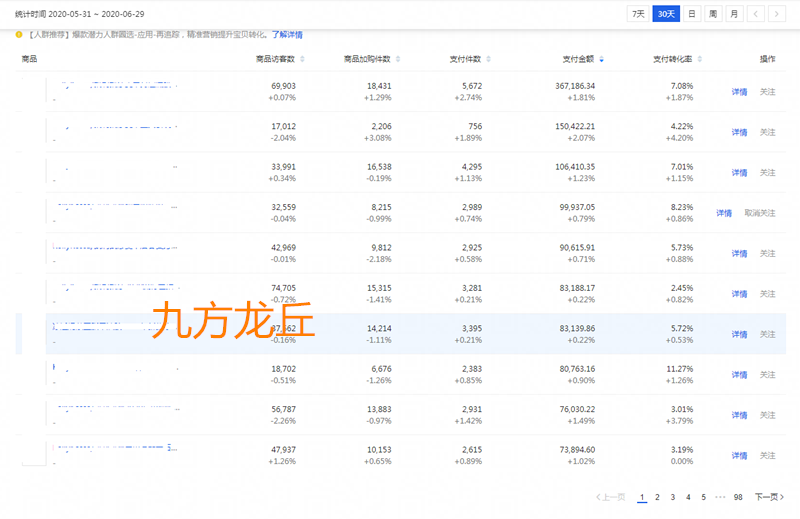Click 关注 for the 80,763.16 row
The width and height of the screenshot is (800, 519).
click(x=767, y=374)
